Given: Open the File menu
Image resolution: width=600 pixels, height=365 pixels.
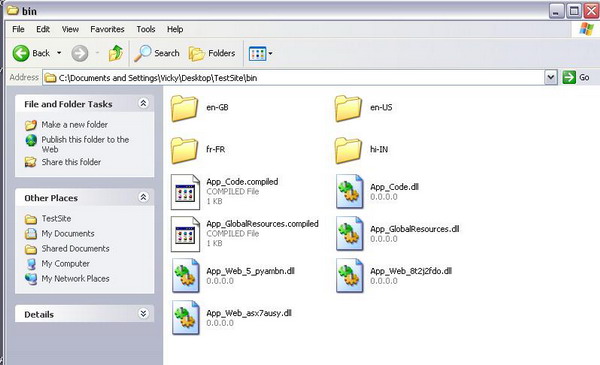Looking at the screenshot, I should 18,29.
